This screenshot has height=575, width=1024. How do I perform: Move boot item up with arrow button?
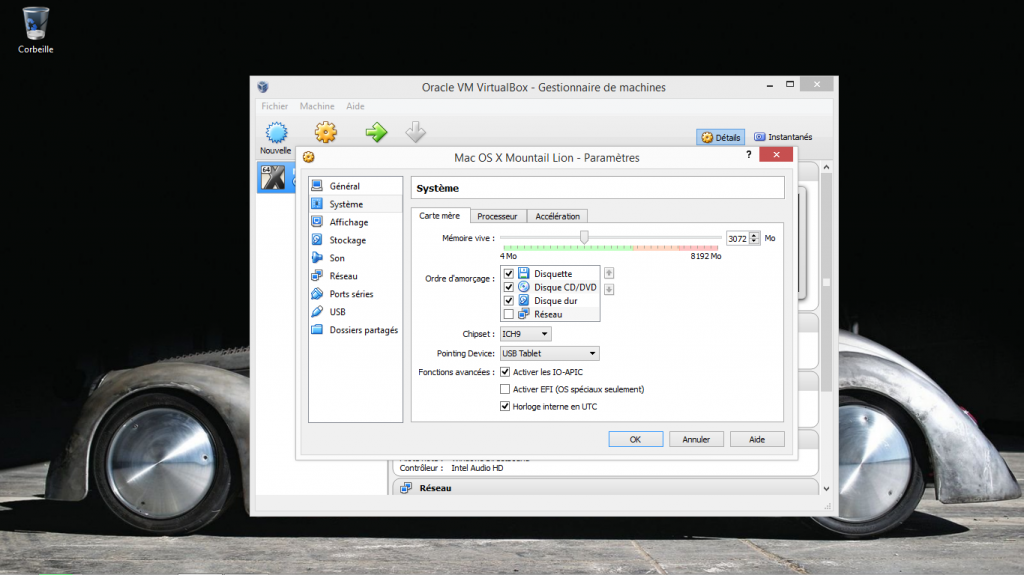tap(609, 273)
